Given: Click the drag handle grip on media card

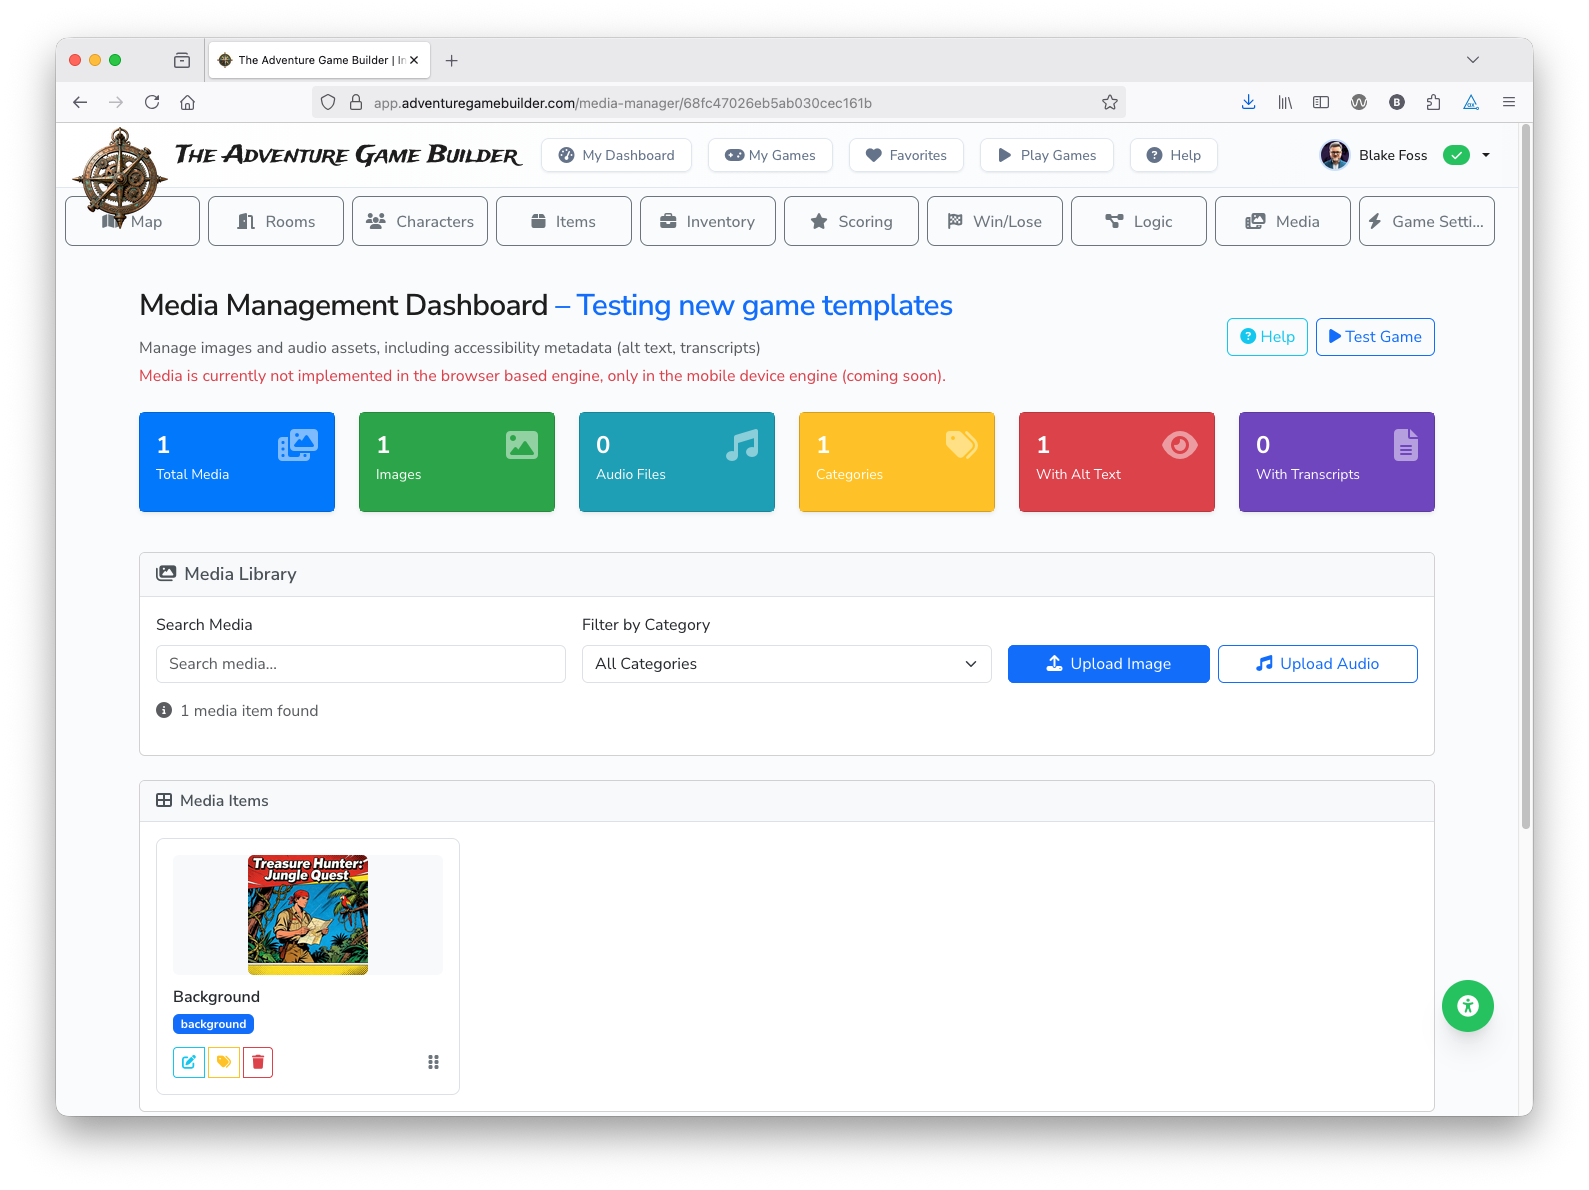Looking at the screenshot, I should [433, 1062].
